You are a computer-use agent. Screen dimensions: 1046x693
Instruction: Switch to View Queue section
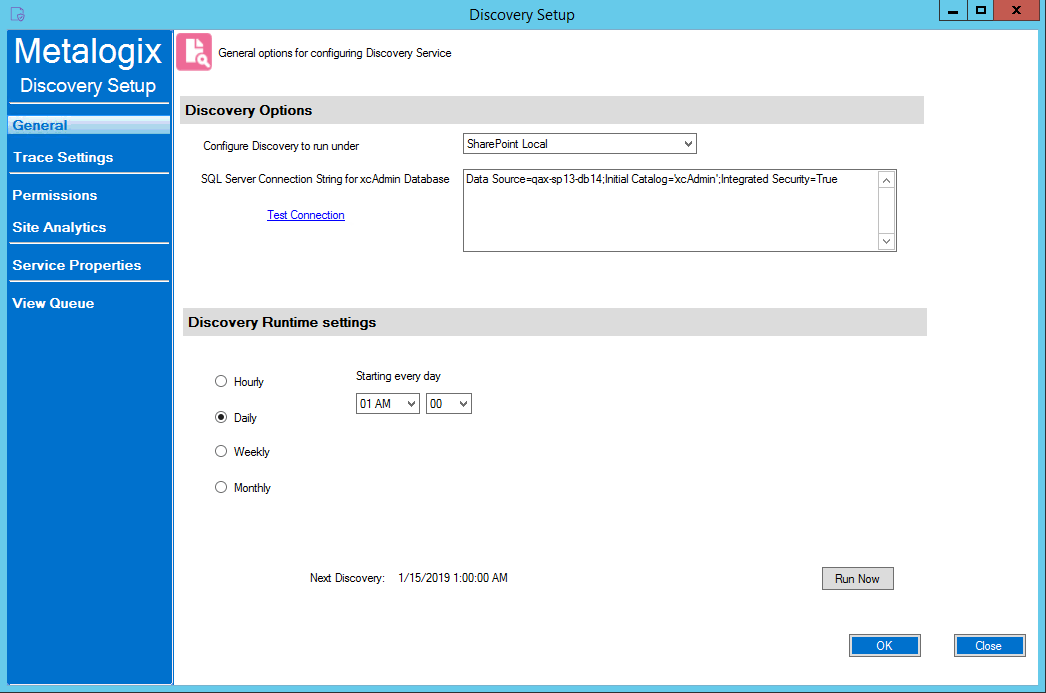tap(53, 303)
